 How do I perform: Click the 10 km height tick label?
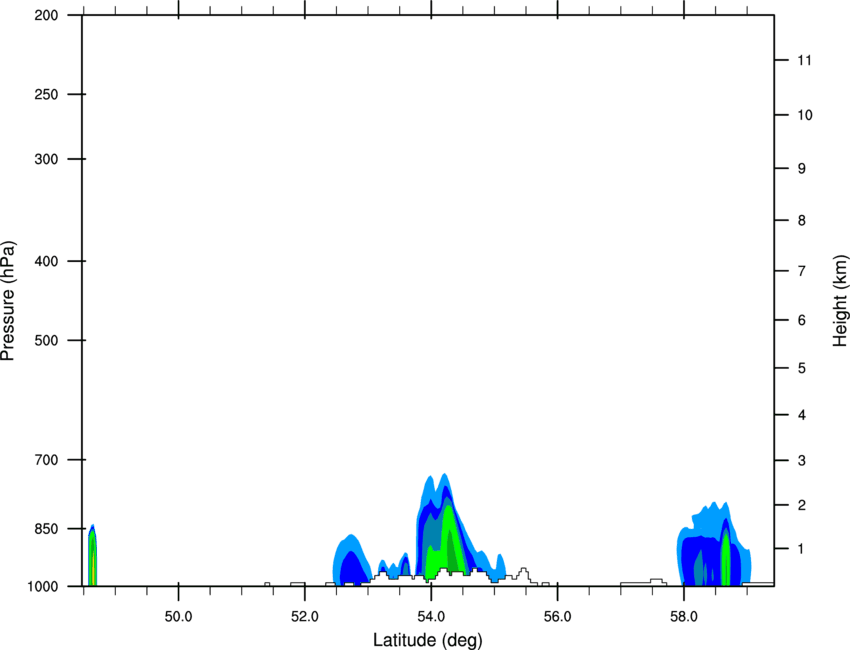coord(805,115)
